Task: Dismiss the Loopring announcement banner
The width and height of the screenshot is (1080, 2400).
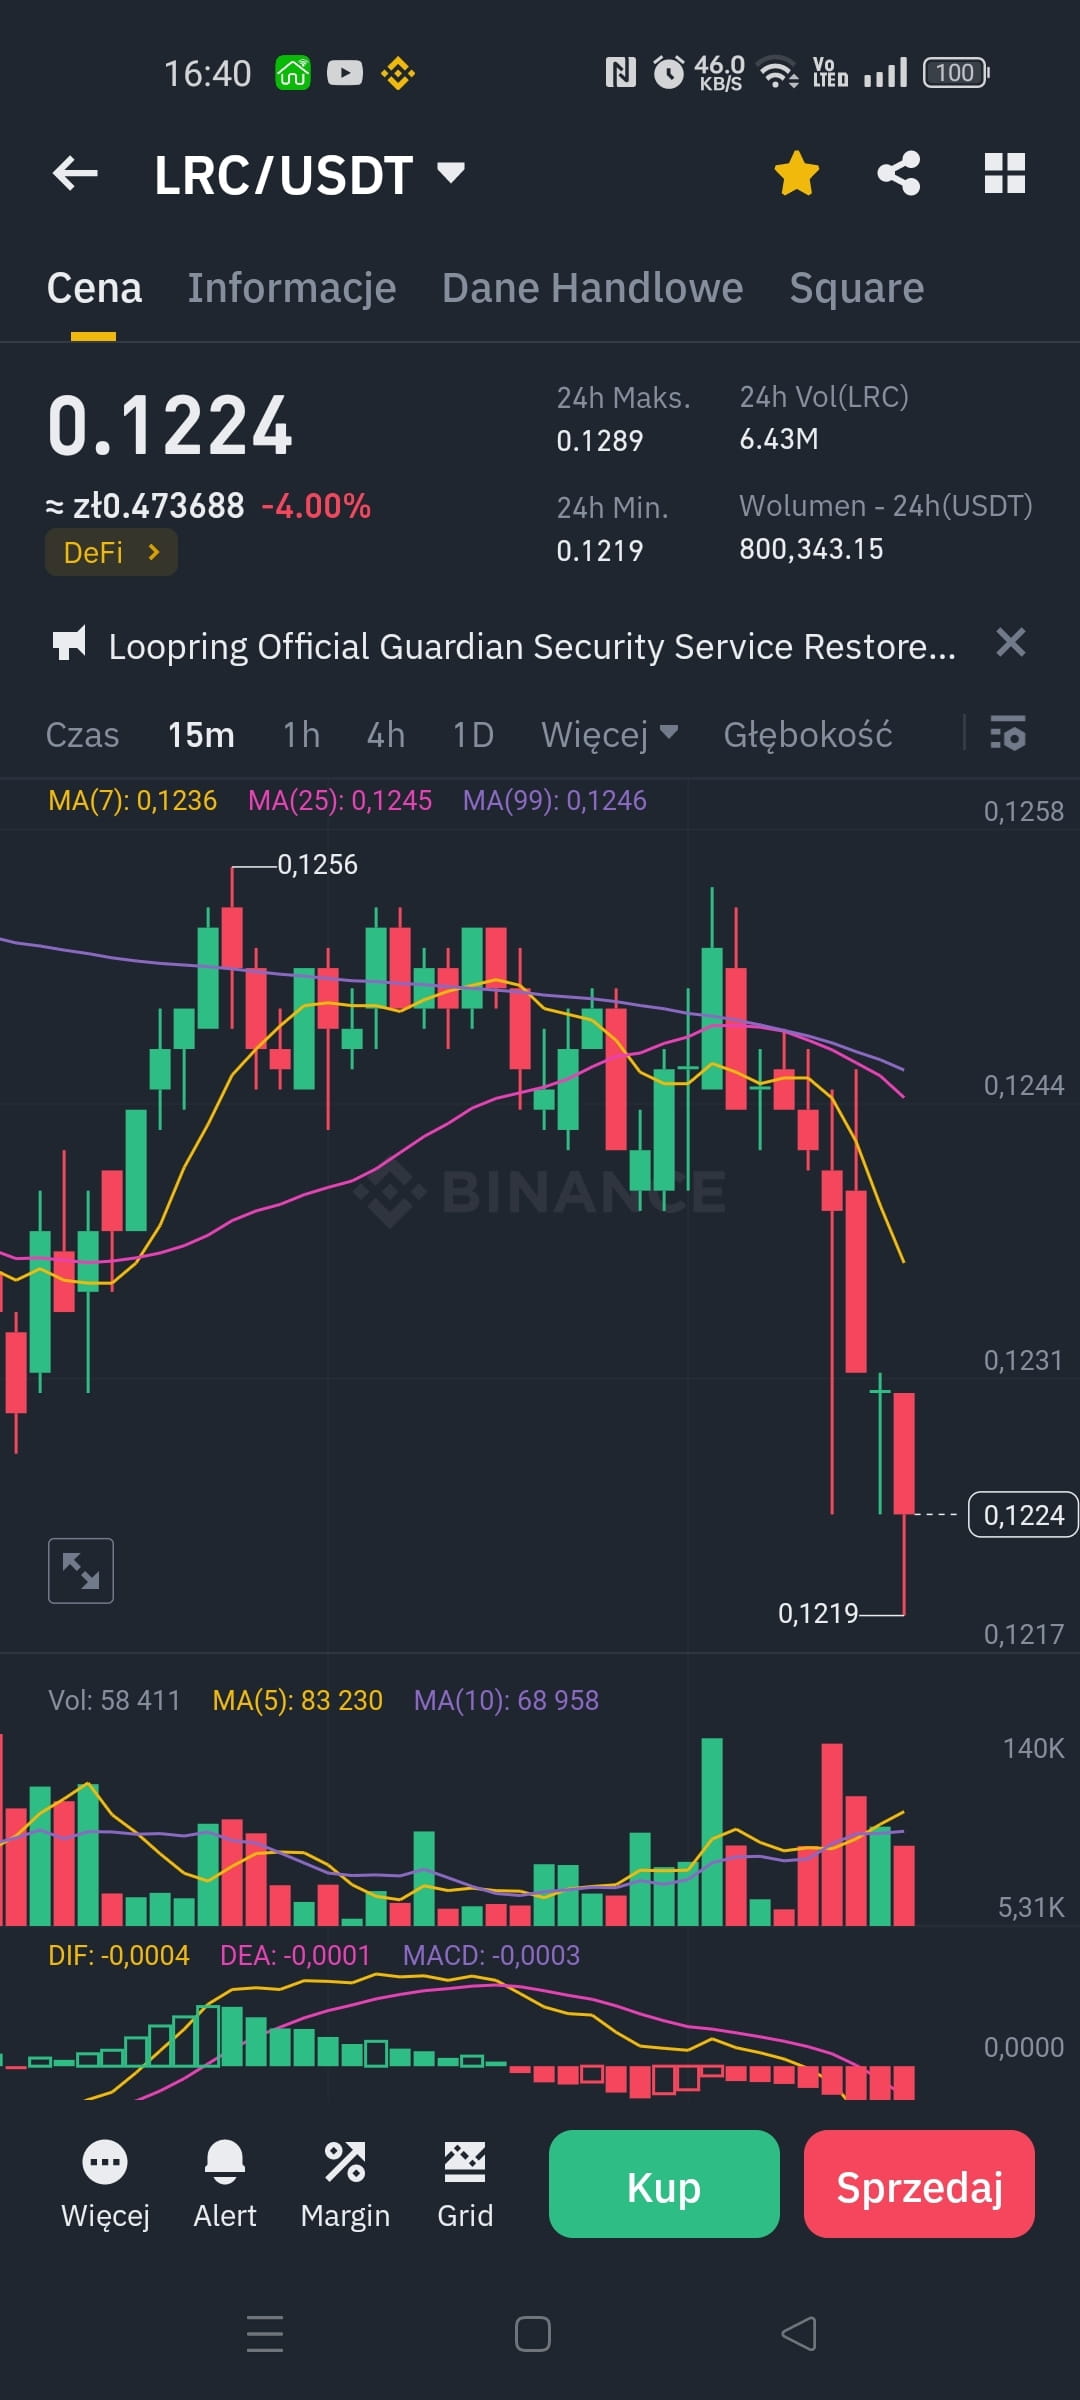Action: [1011, 644]
